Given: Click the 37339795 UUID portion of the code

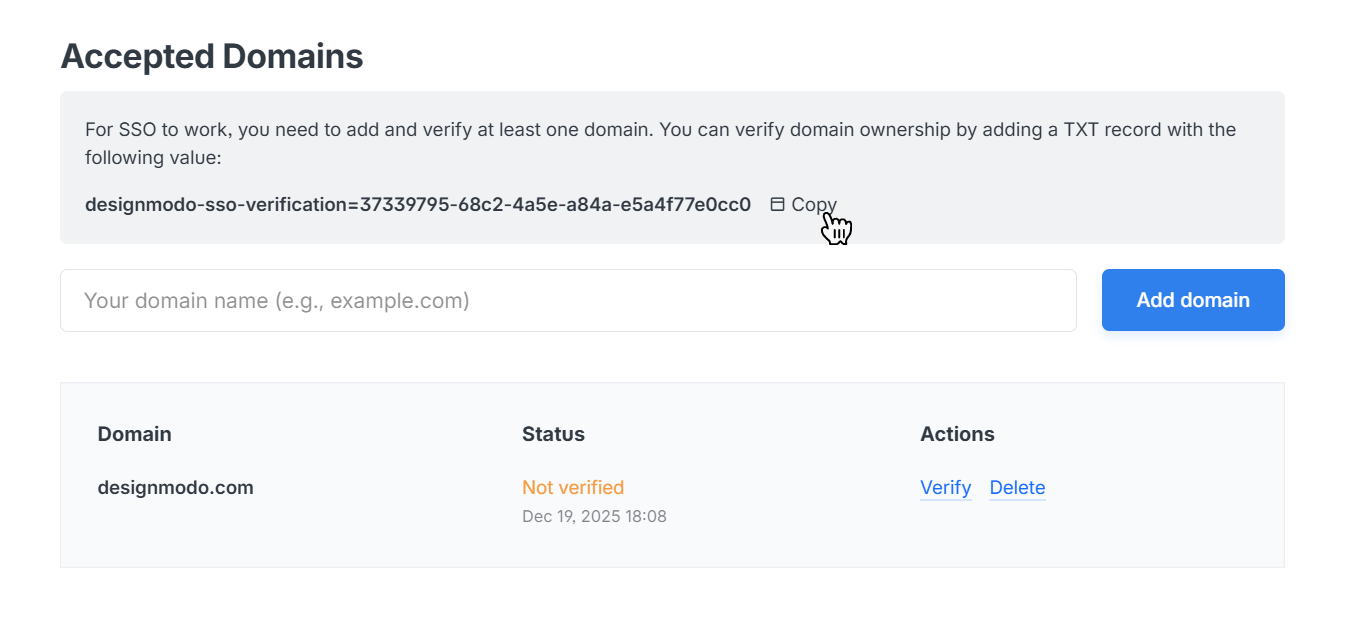Looking at the screenshot, I should point(398,205).
